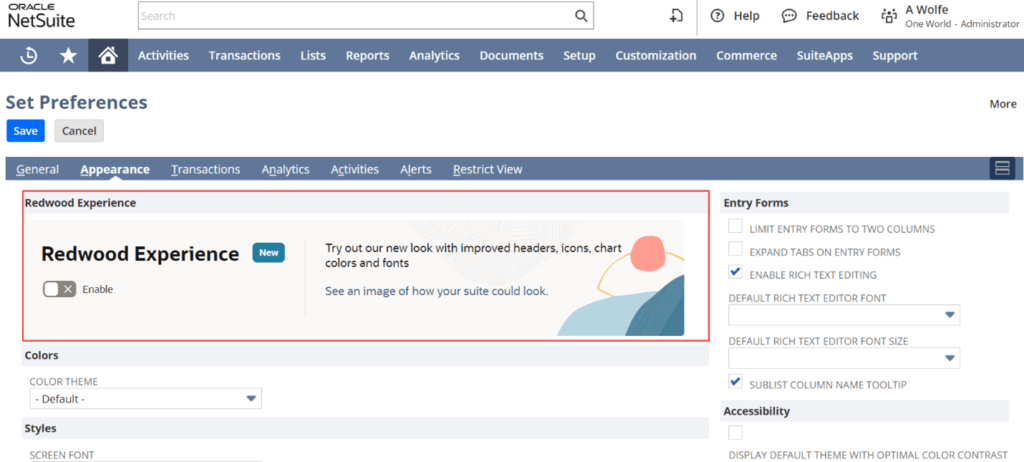Switch to the General preferences tab
Viewport: 1024px width, 462px height.
coord(37,169)
